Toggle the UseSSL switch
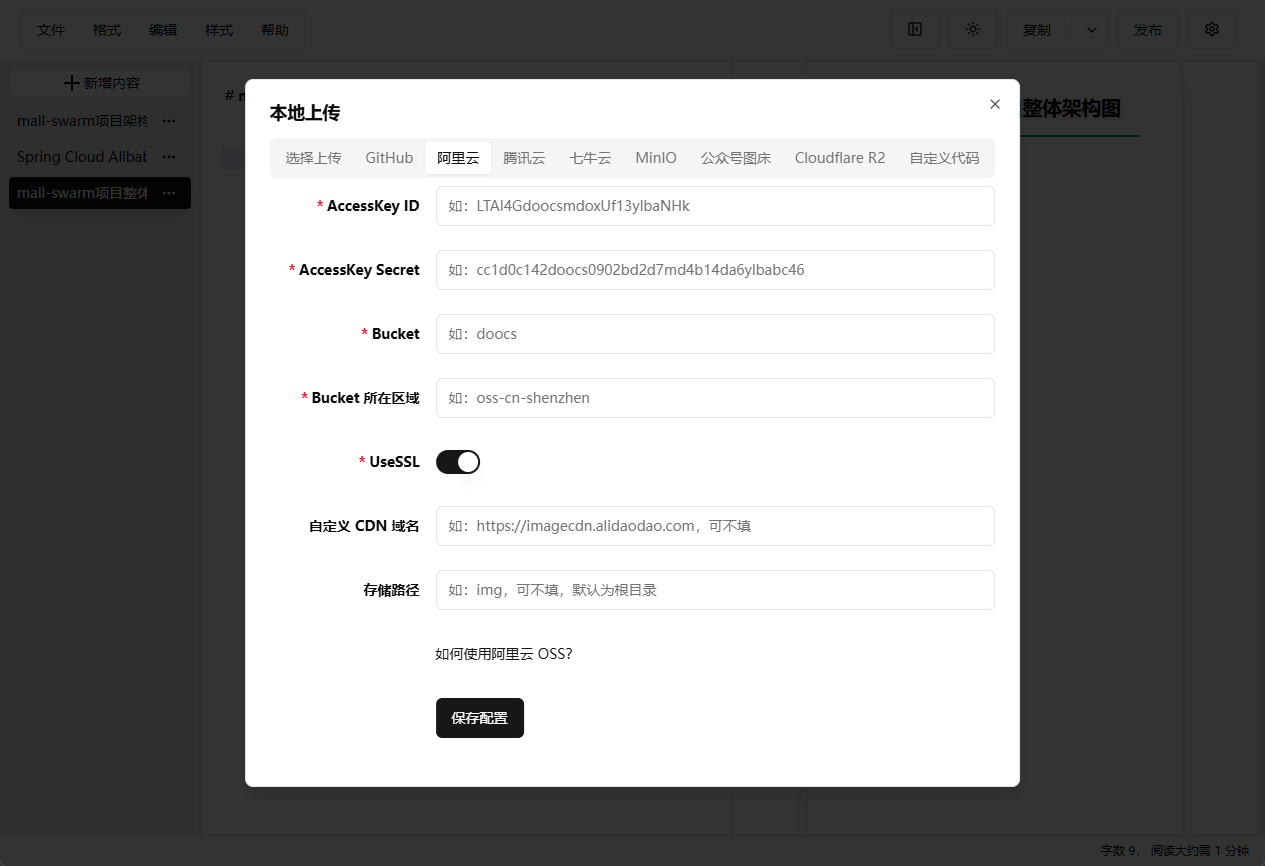Image resolution: width=1265 pixels, height=866 pixels. (x=458, y=462)
